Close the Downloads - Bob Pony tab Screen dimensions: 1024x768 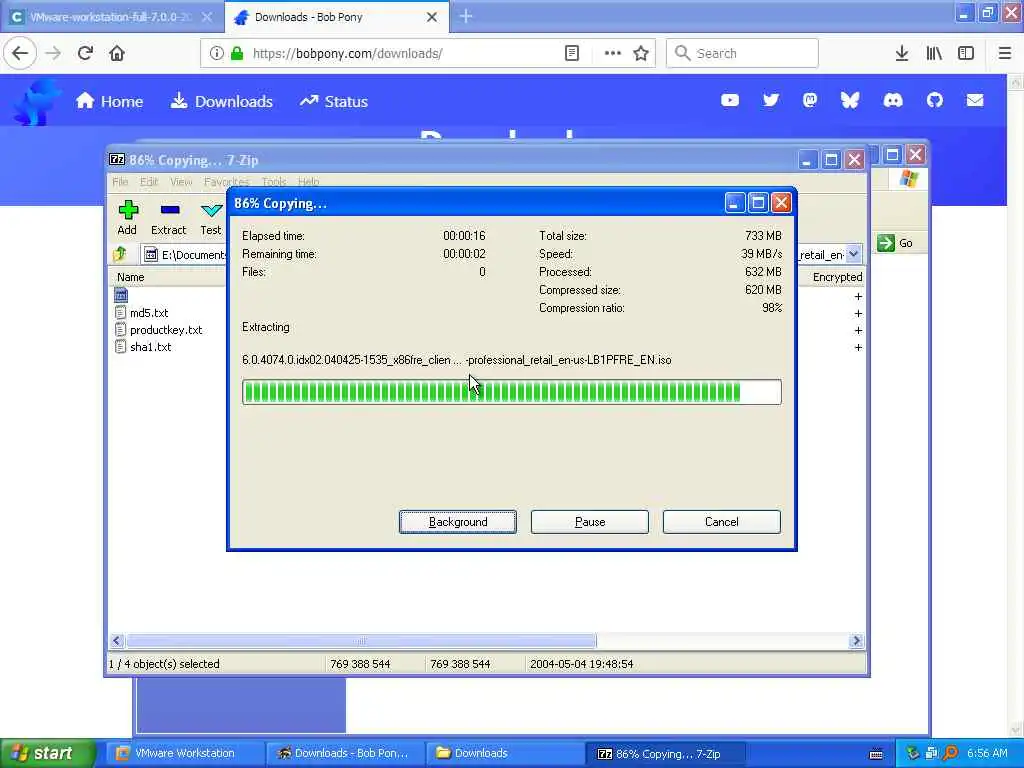pyautogui.click(x=432, y=17)
